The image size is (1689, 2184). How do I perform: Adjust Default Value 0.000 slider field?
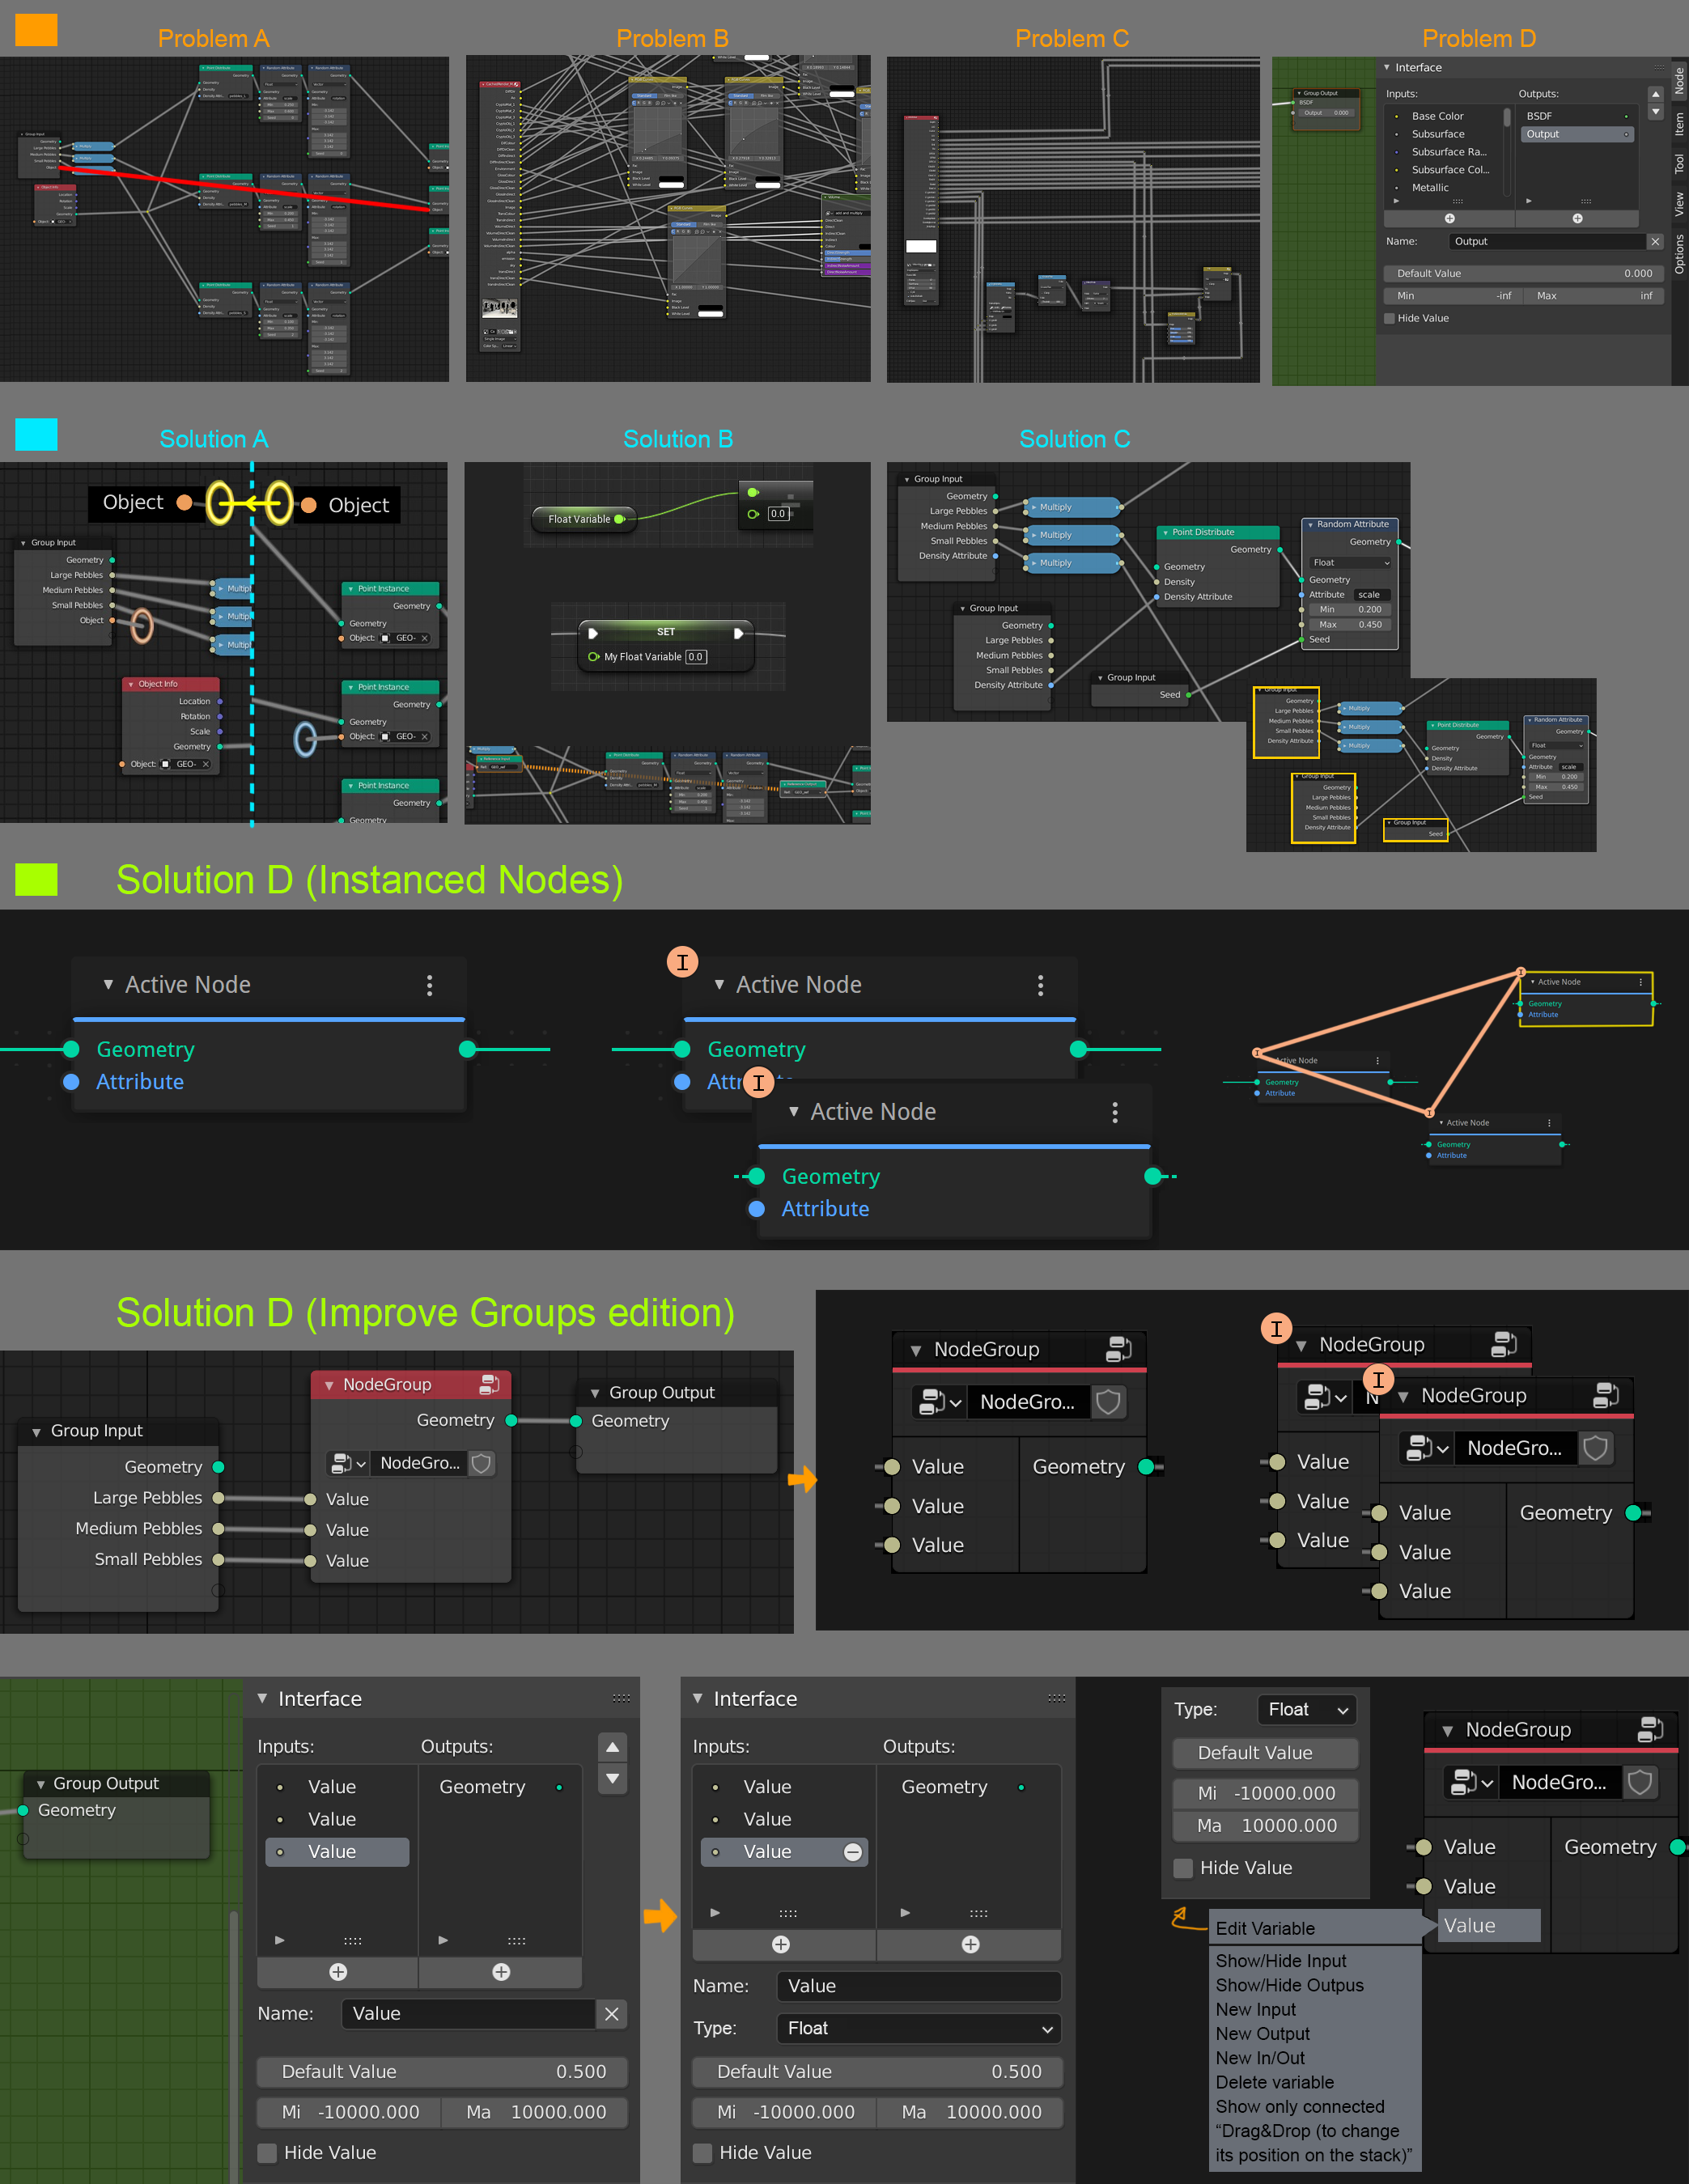click(x=1524, y=273)
